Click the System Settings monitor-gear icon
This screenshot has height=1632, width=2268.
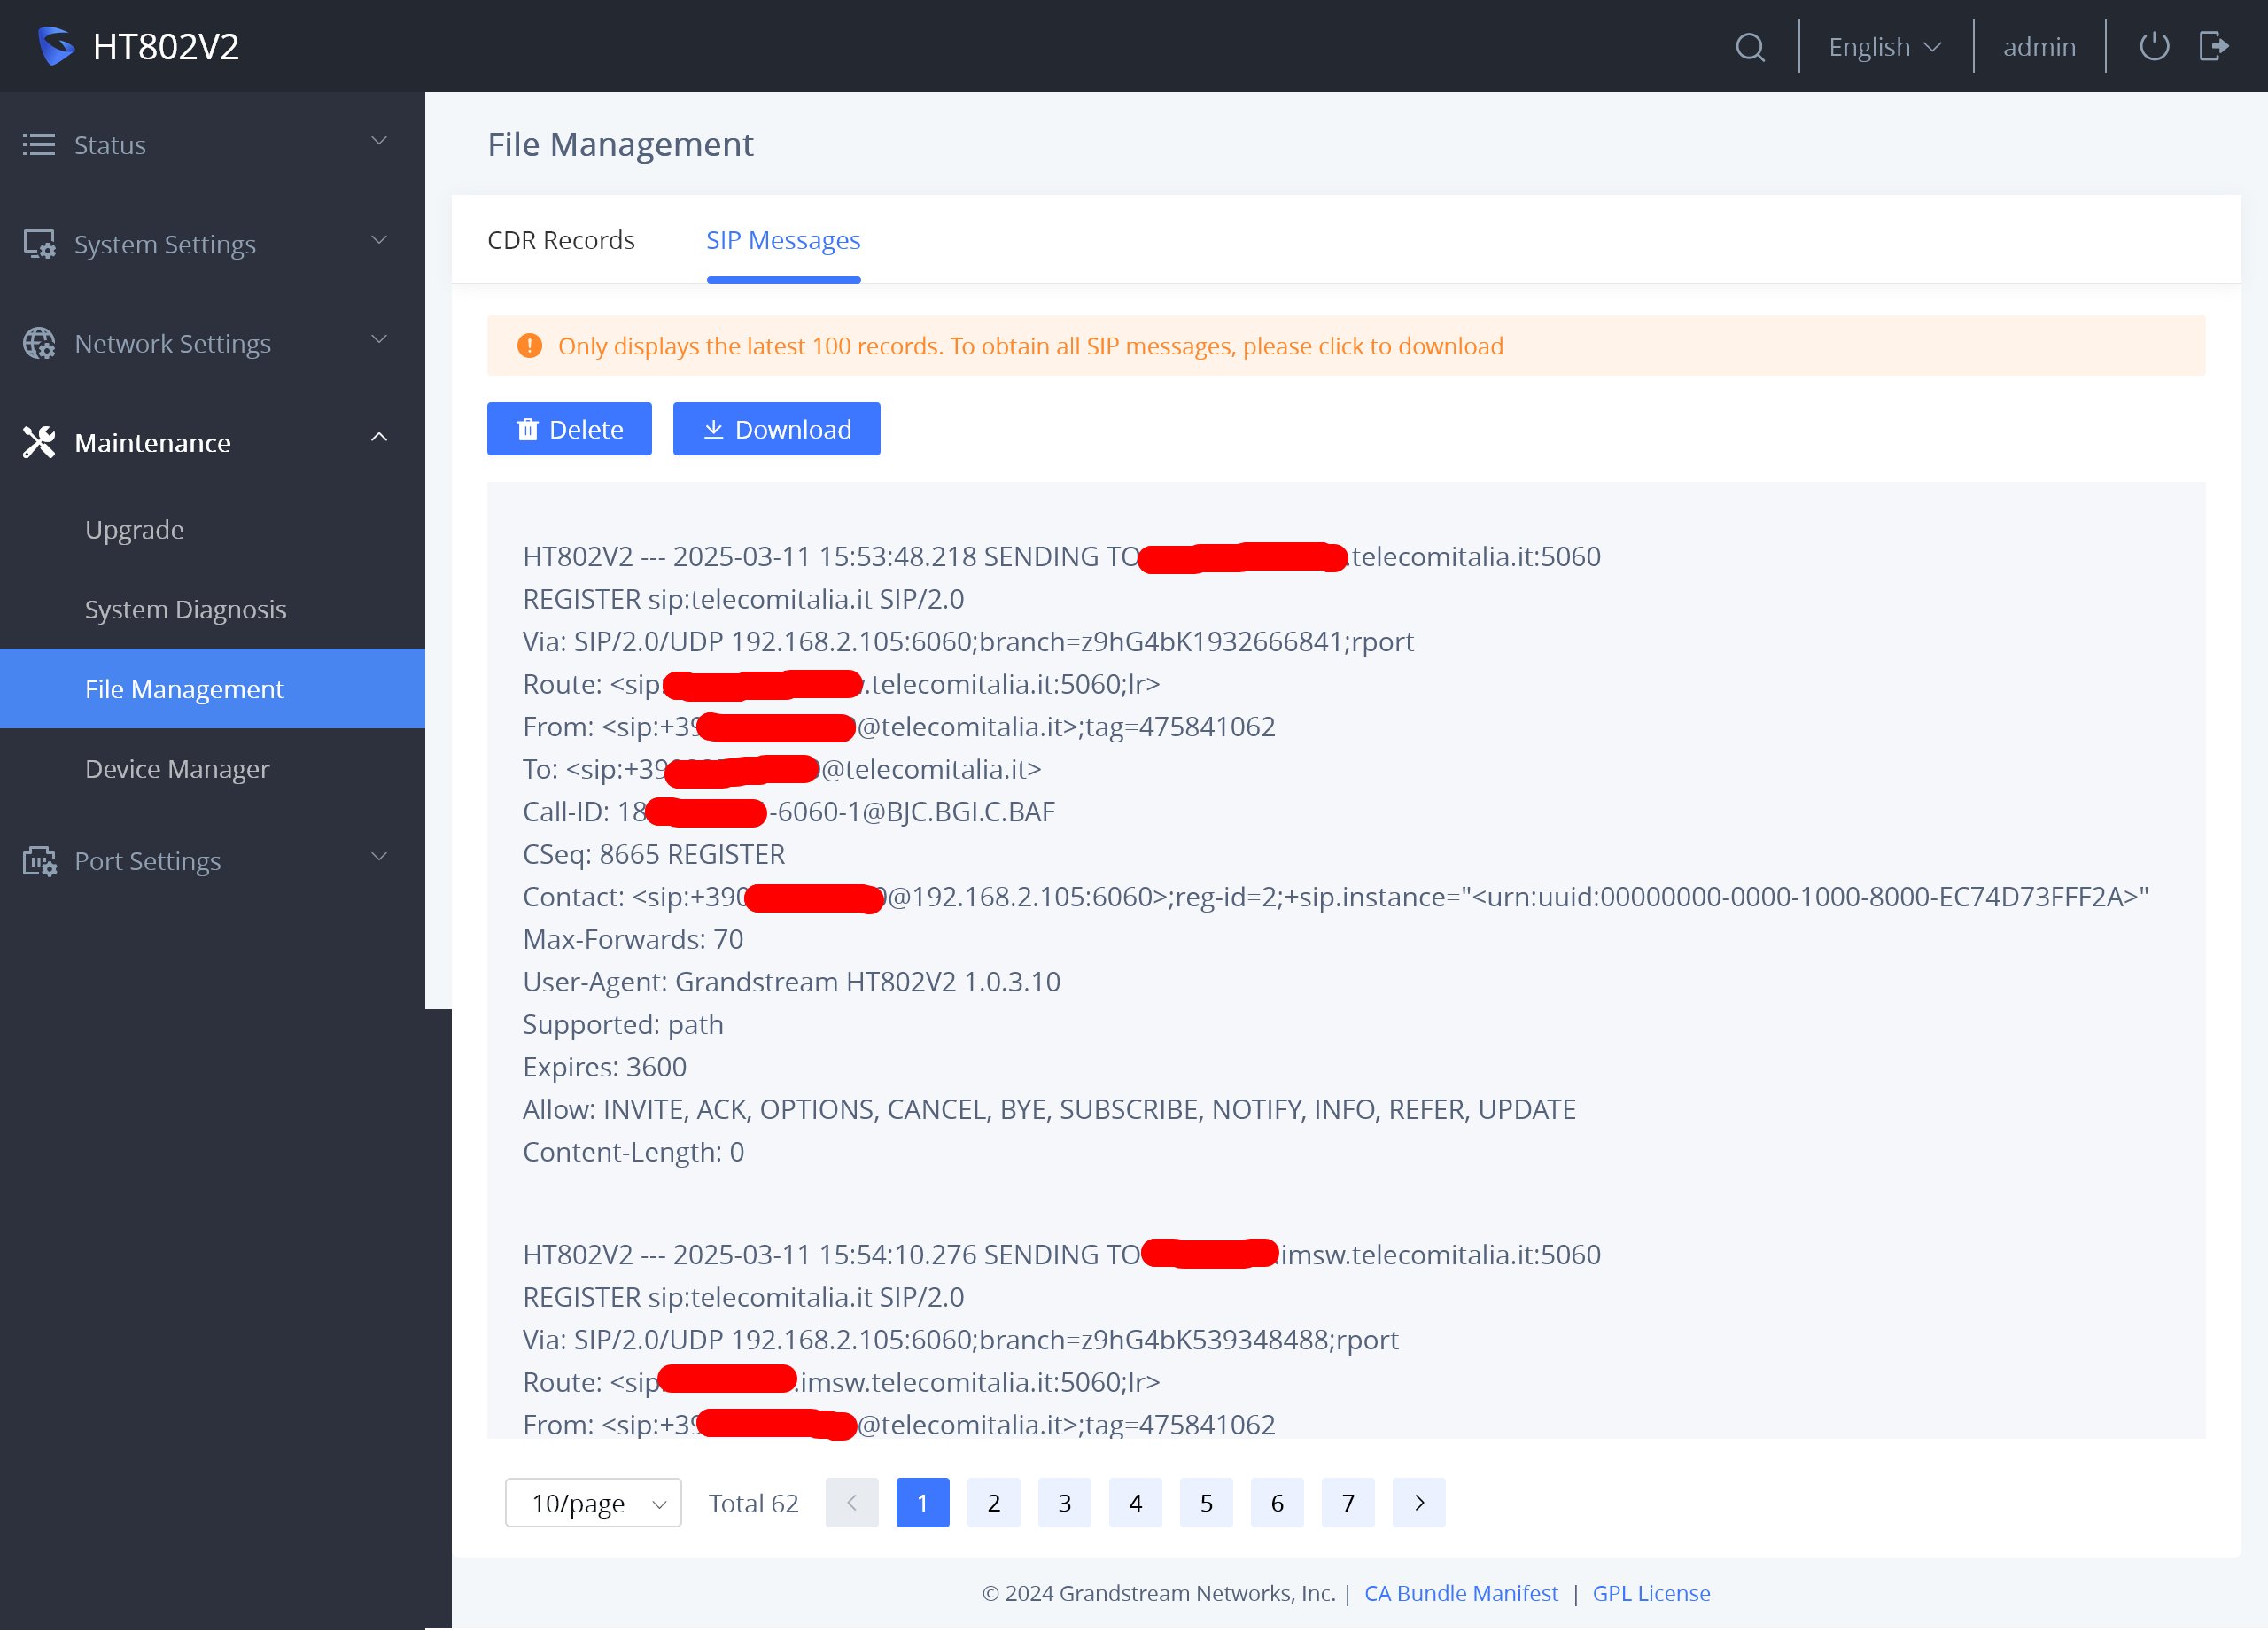point(39,244)
